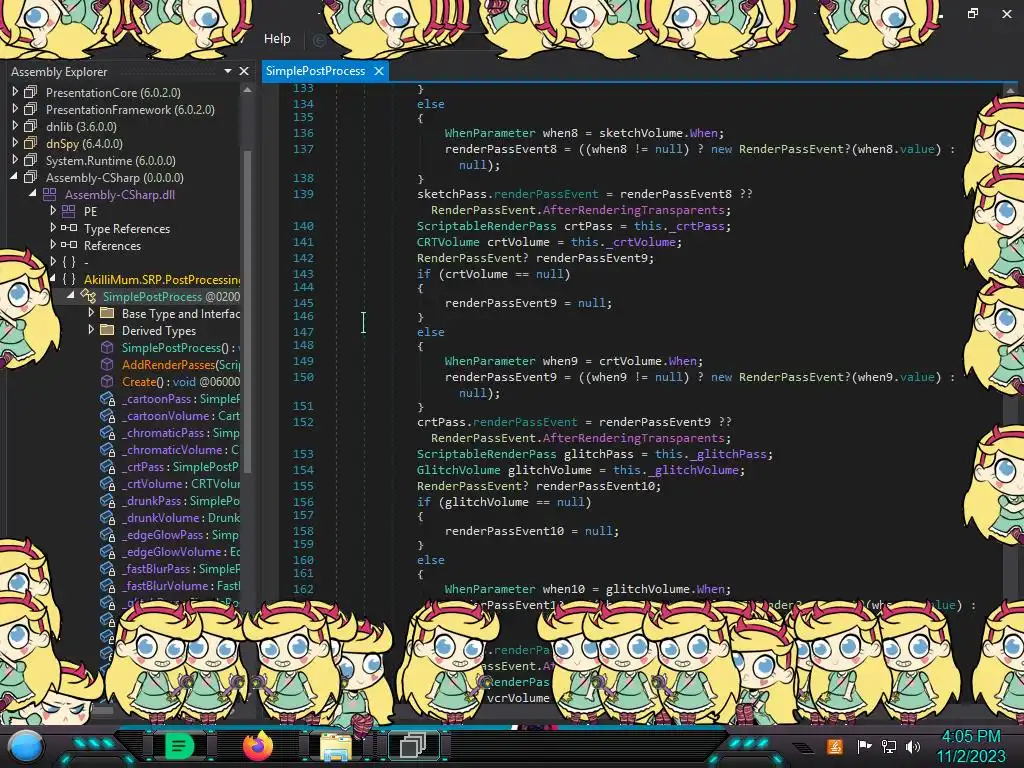The height and width of the screenshot is (768, 1024).
Task: Expand the References node
Action: pyautogui.click(x=53, y=245)
